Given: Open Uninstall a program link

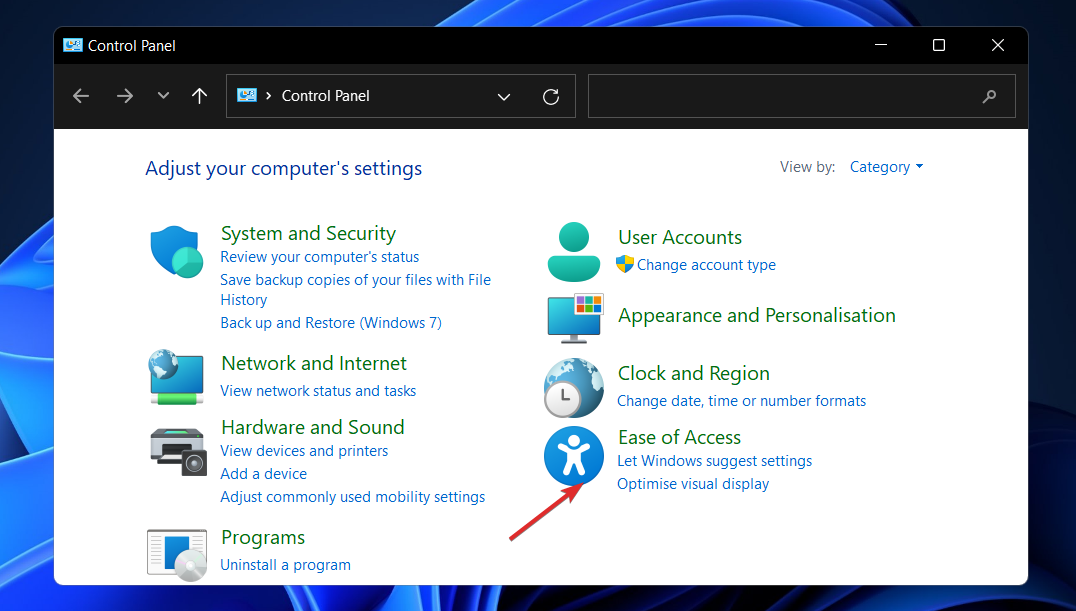Looking at the screenshot, I should tap(285, 565).
